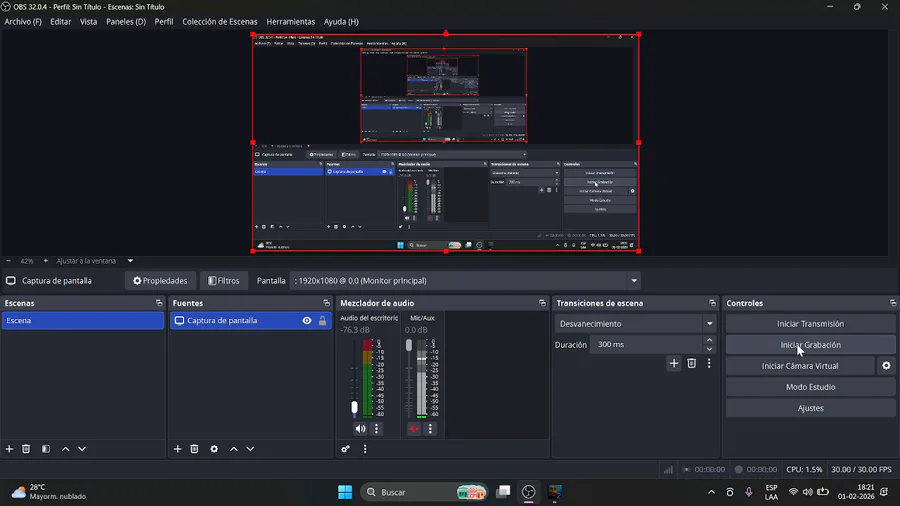Click the taskbar Buscar search box
The image size is (900, 506).
click(425, 492)
